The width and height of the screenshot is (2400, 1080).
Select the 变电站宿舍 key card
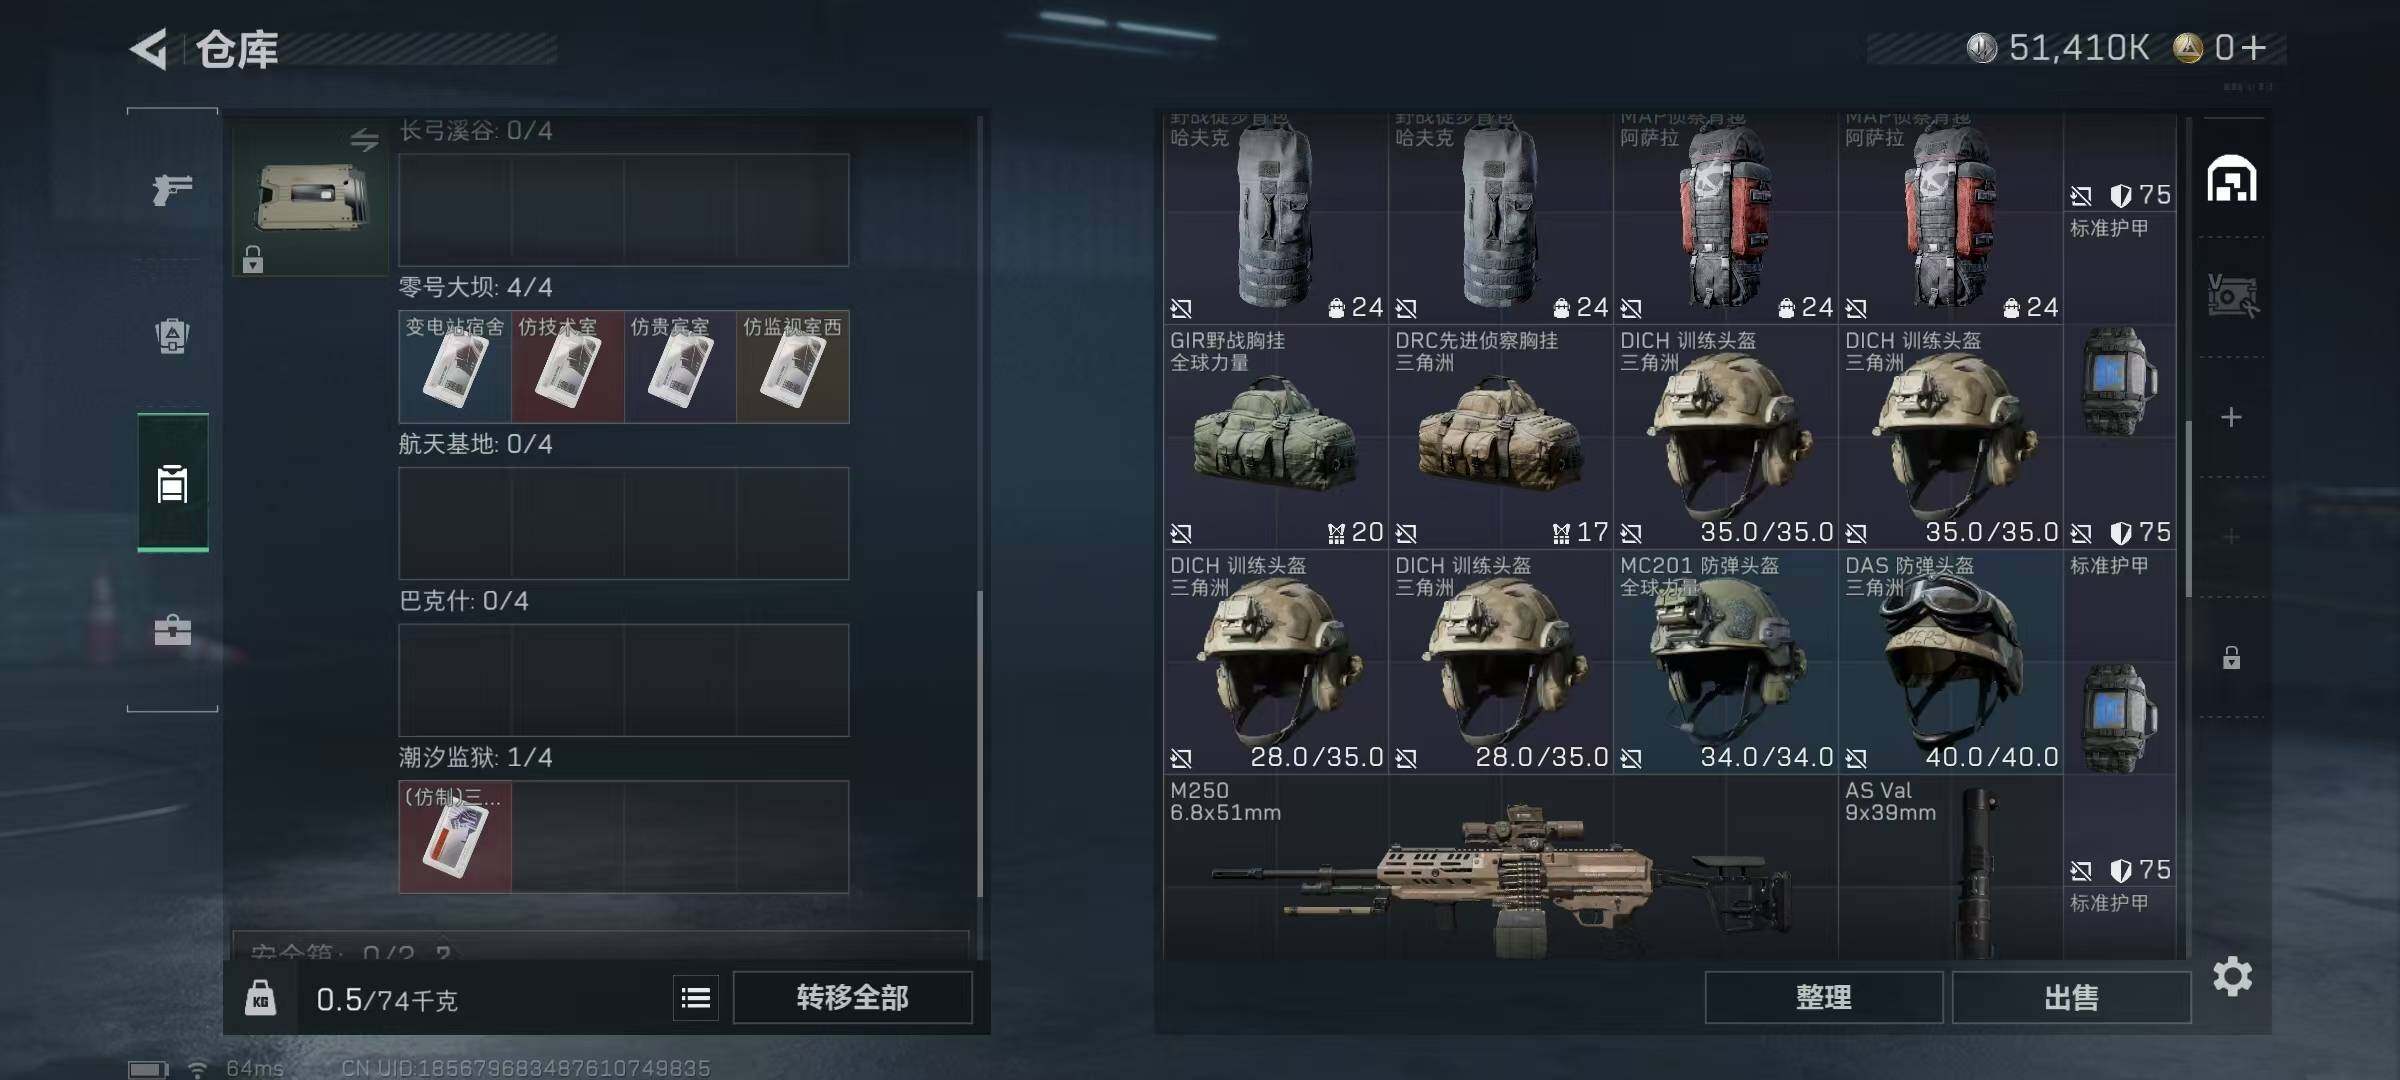[x=455, y=367]
